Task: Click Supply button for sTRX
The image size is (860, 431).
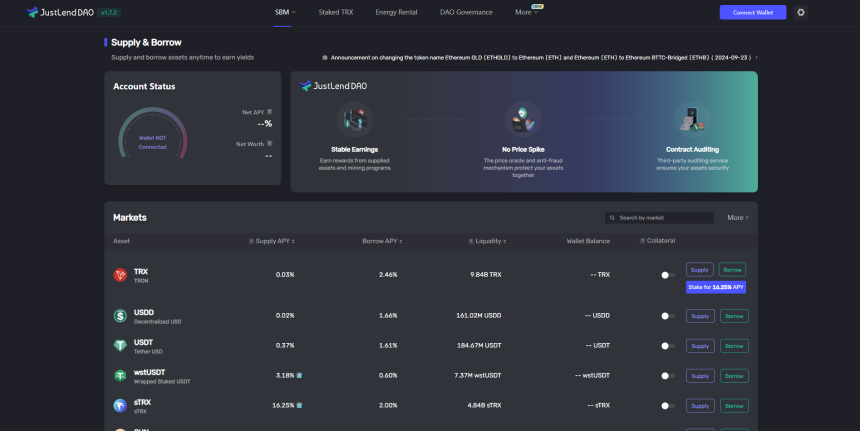Action: coord(700,406)
